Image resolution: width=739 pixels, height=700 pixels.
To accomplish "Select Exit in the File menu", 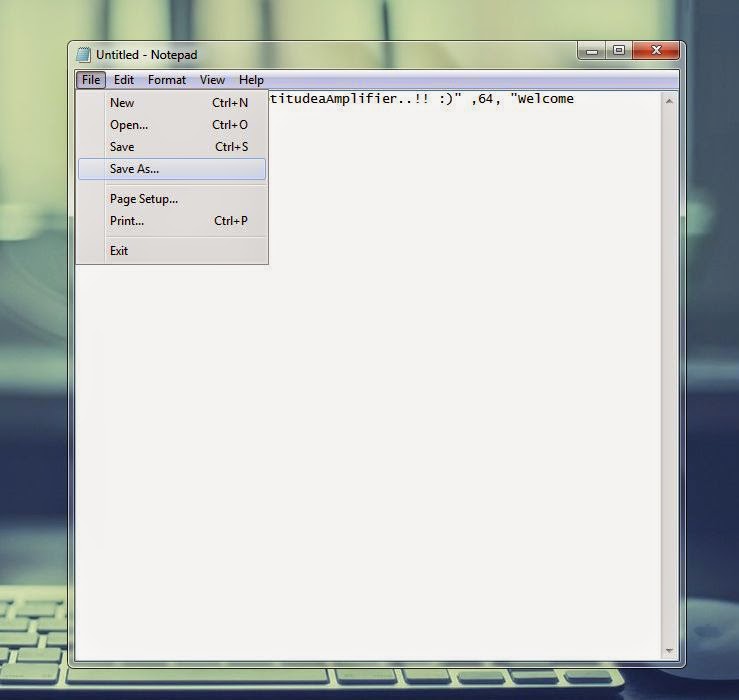I will pyautogui.click(x=172, y=251).
